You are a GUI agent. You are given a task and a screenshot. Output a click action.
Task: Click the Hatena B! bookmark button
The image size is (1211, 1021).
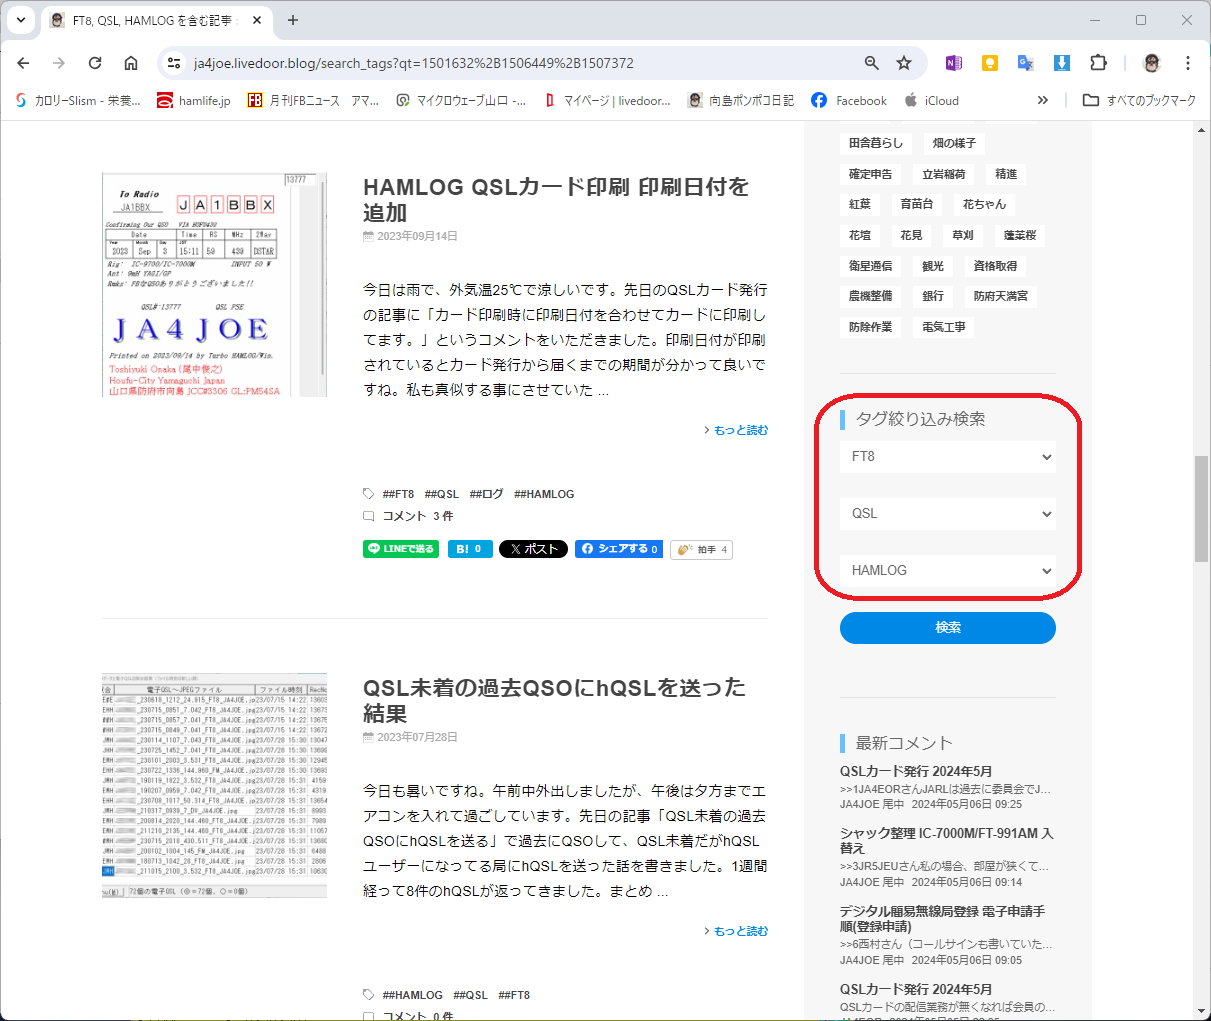(x=470, y=549)
